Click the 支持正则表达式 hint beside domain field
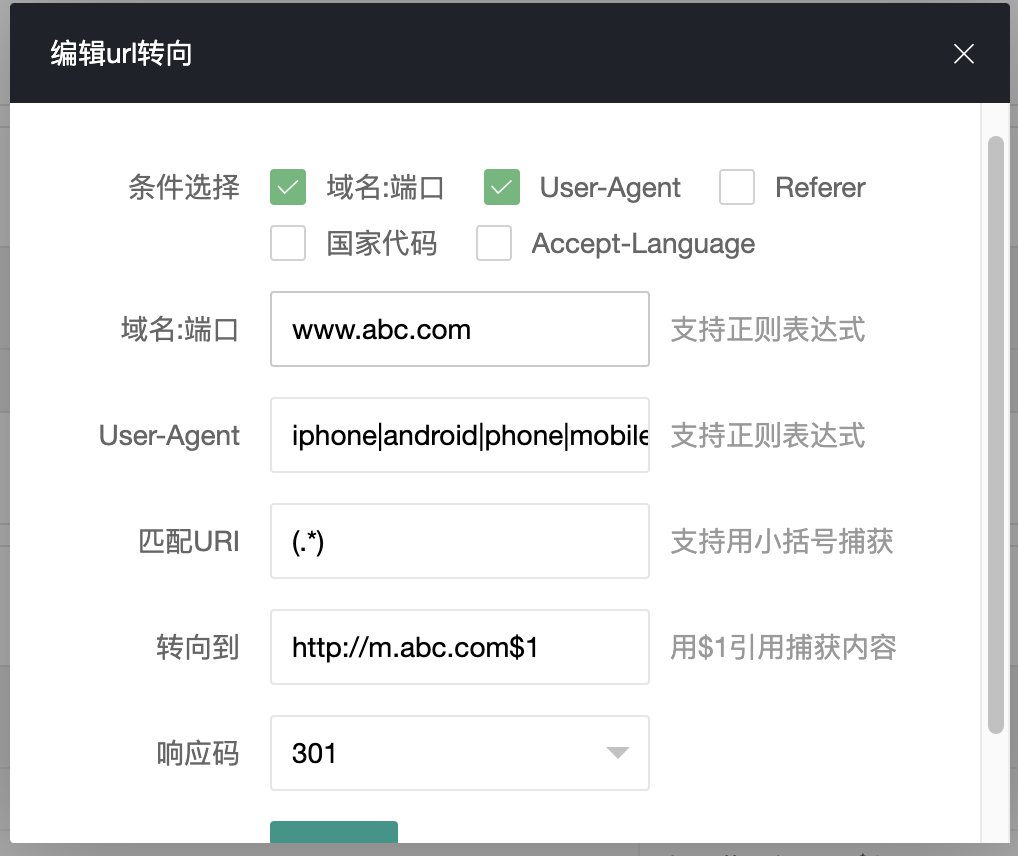 pyautogui.click(x=767, y=329)
